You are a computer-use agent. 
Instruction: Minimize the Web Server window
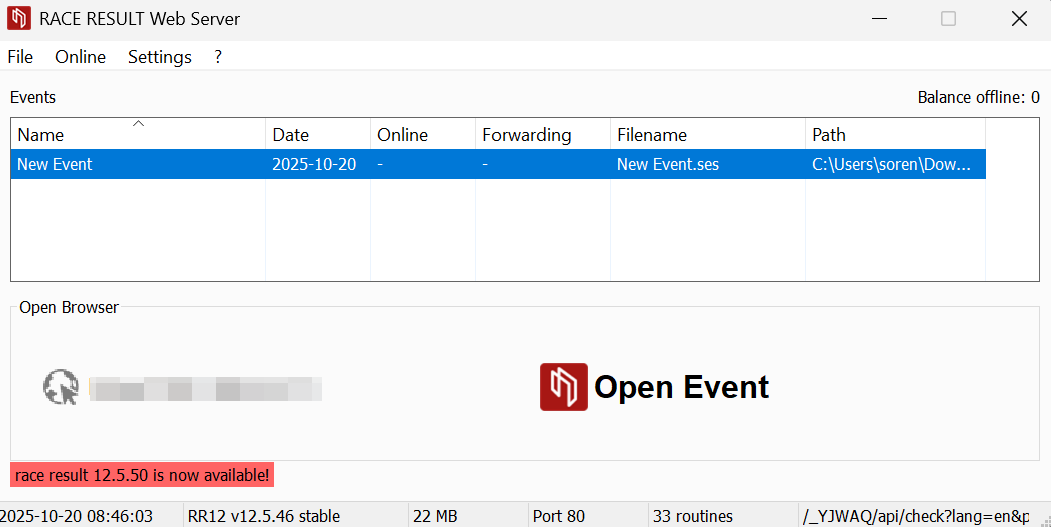pyautogui.click(x=879, y=19)
